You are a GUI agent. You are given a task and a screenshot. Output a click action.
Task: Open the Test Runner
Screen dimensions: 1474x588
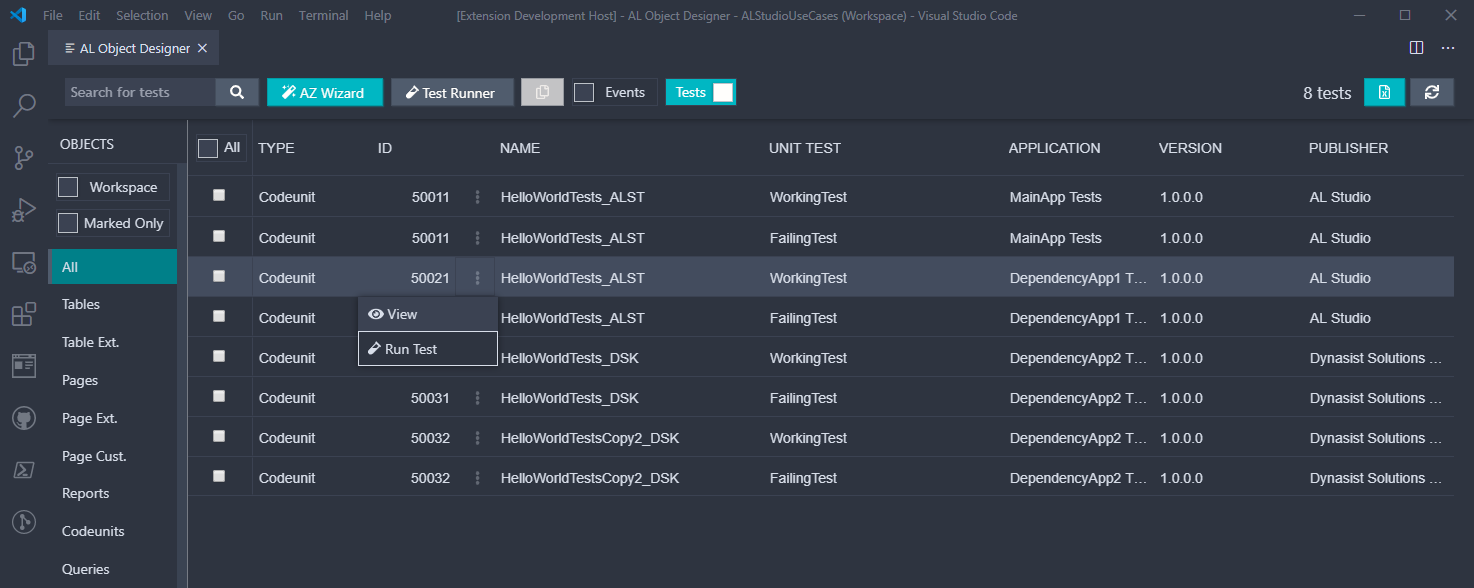[x=452, y=92]
